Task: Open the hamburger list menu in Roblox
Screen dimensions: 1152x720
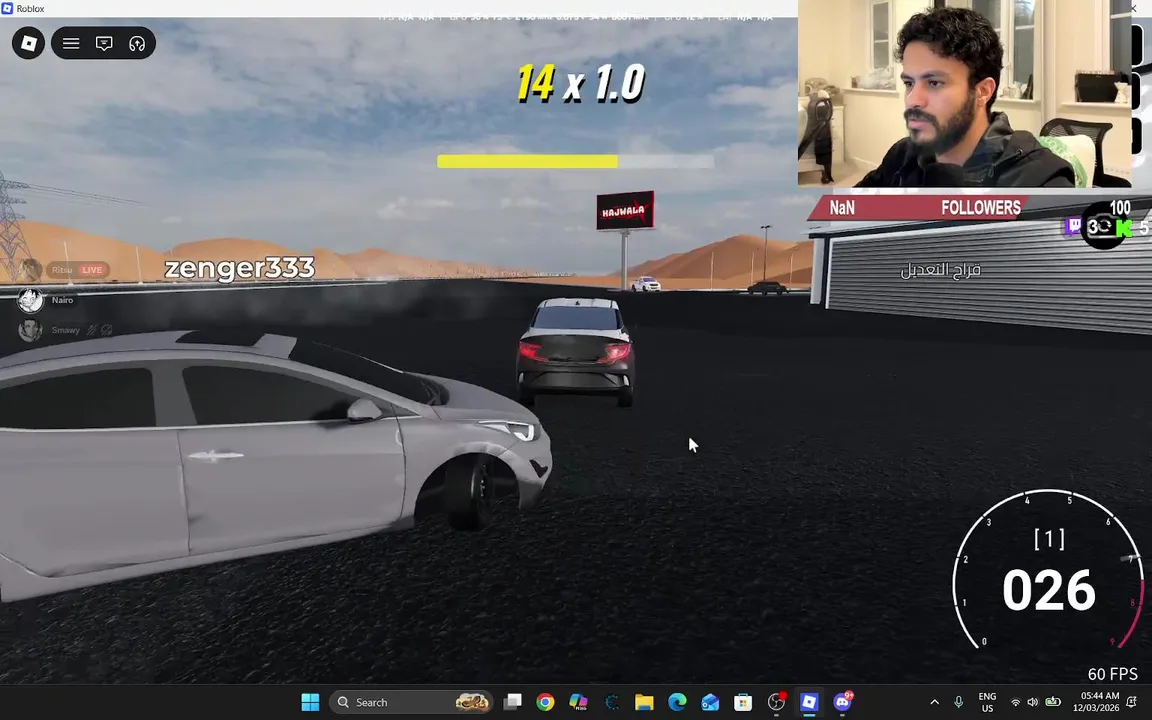Action: click(71, 43)
